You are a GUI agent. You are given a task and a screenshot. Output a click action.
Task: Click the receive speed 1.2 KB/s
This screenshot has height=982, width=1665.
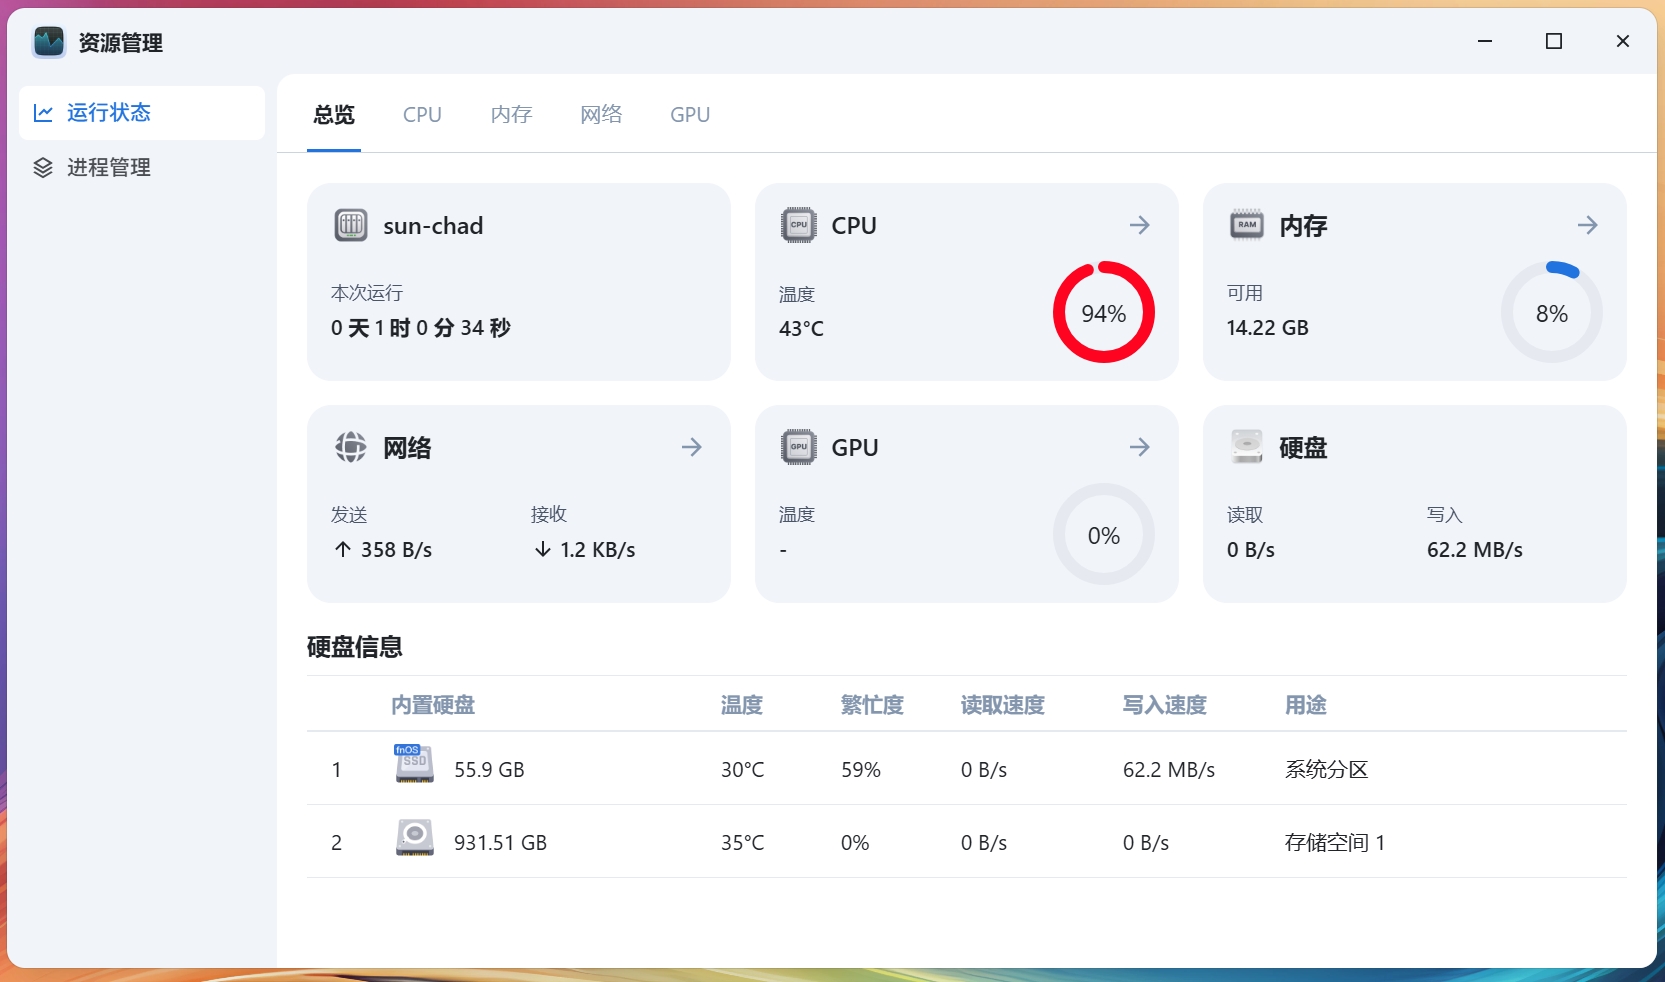pos(597,549)
